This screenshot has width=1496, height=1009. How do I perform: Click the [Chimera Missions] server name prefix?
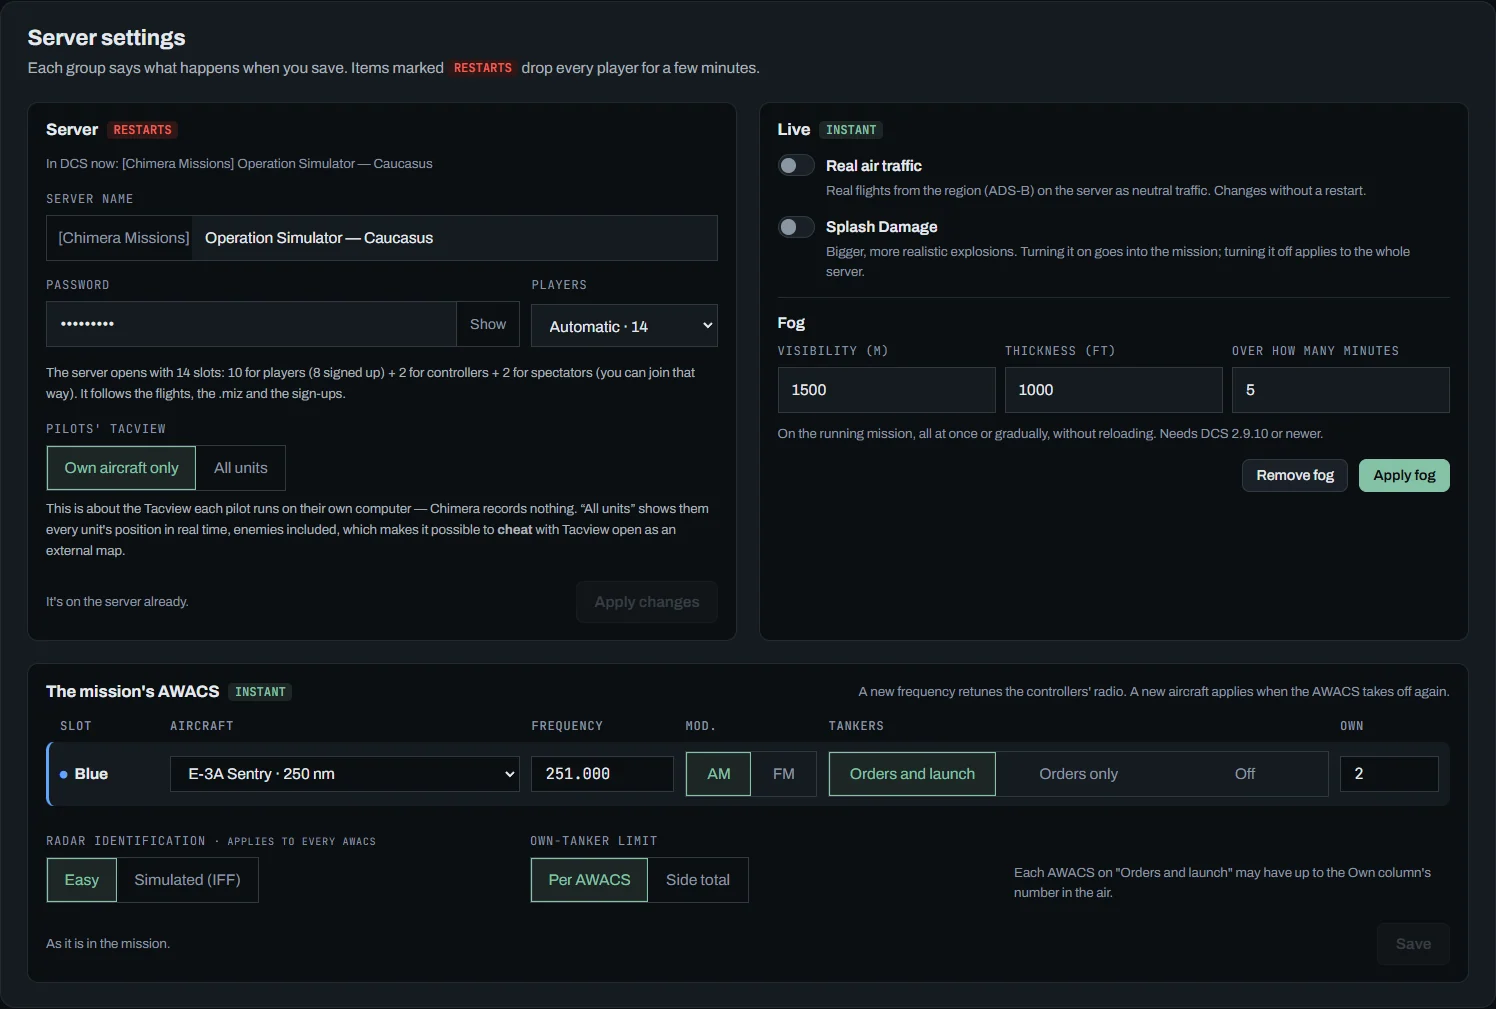coord(124,238)
